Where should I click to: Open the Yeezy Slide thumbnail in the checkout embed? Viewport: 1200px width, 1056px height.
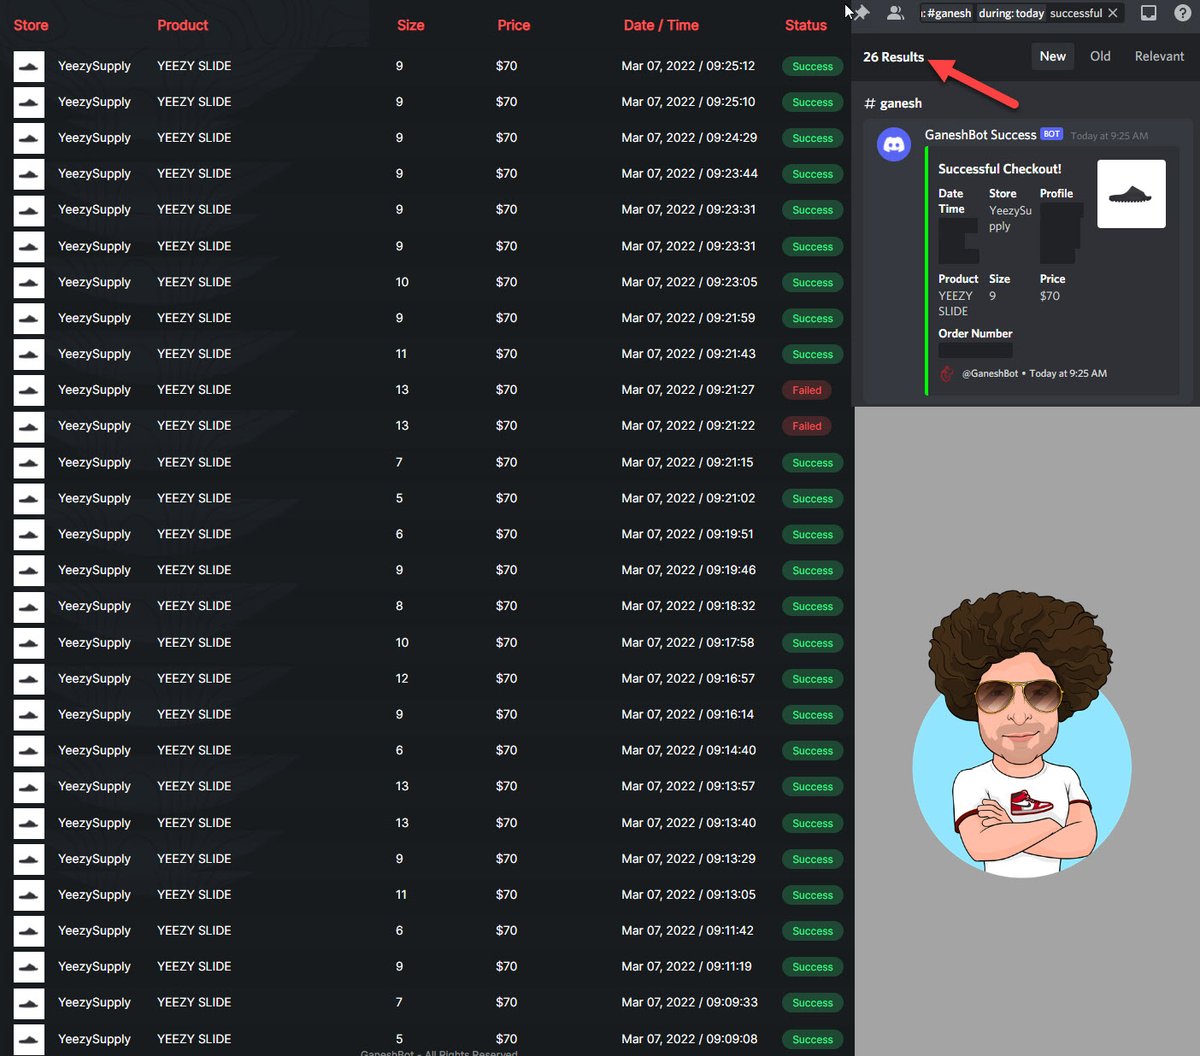[1131, 193]
